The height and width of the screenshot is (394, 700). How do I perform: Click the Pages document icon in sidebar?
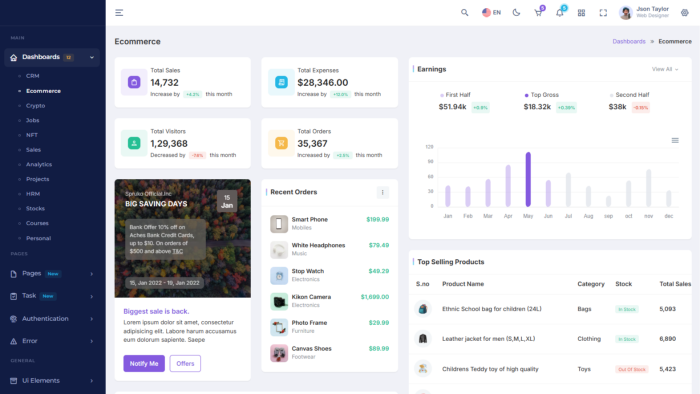click(13, 274)
